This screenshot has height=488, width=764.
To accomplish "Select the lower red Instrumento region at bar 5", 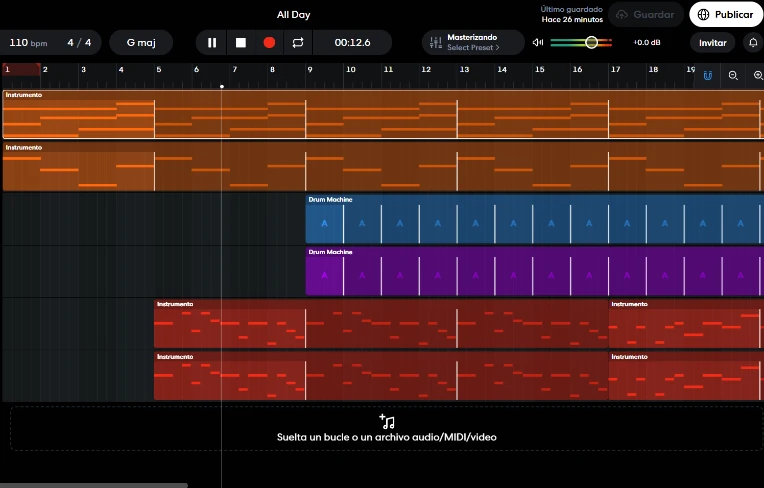I will [x=381, y=376].
